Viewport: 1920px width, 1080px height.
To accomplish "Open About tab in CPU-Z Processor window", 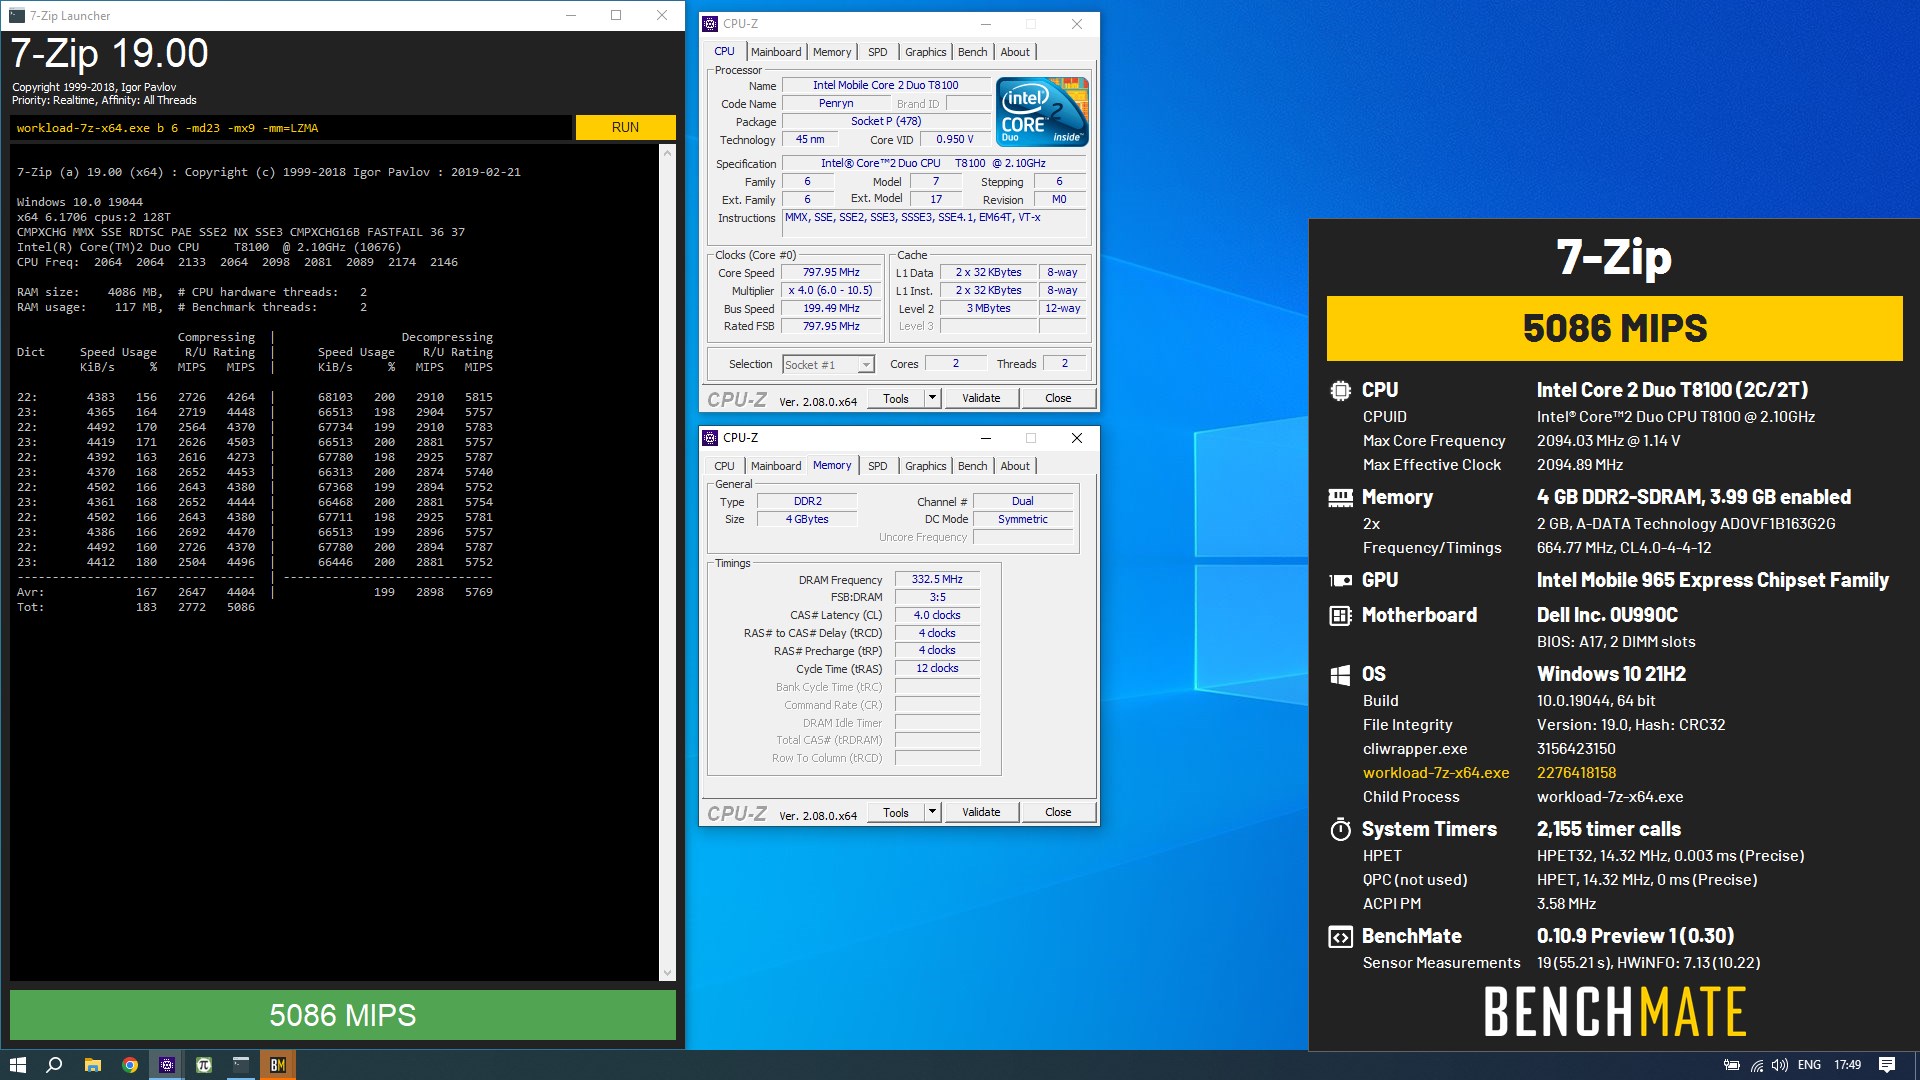I will [1015, 52].
